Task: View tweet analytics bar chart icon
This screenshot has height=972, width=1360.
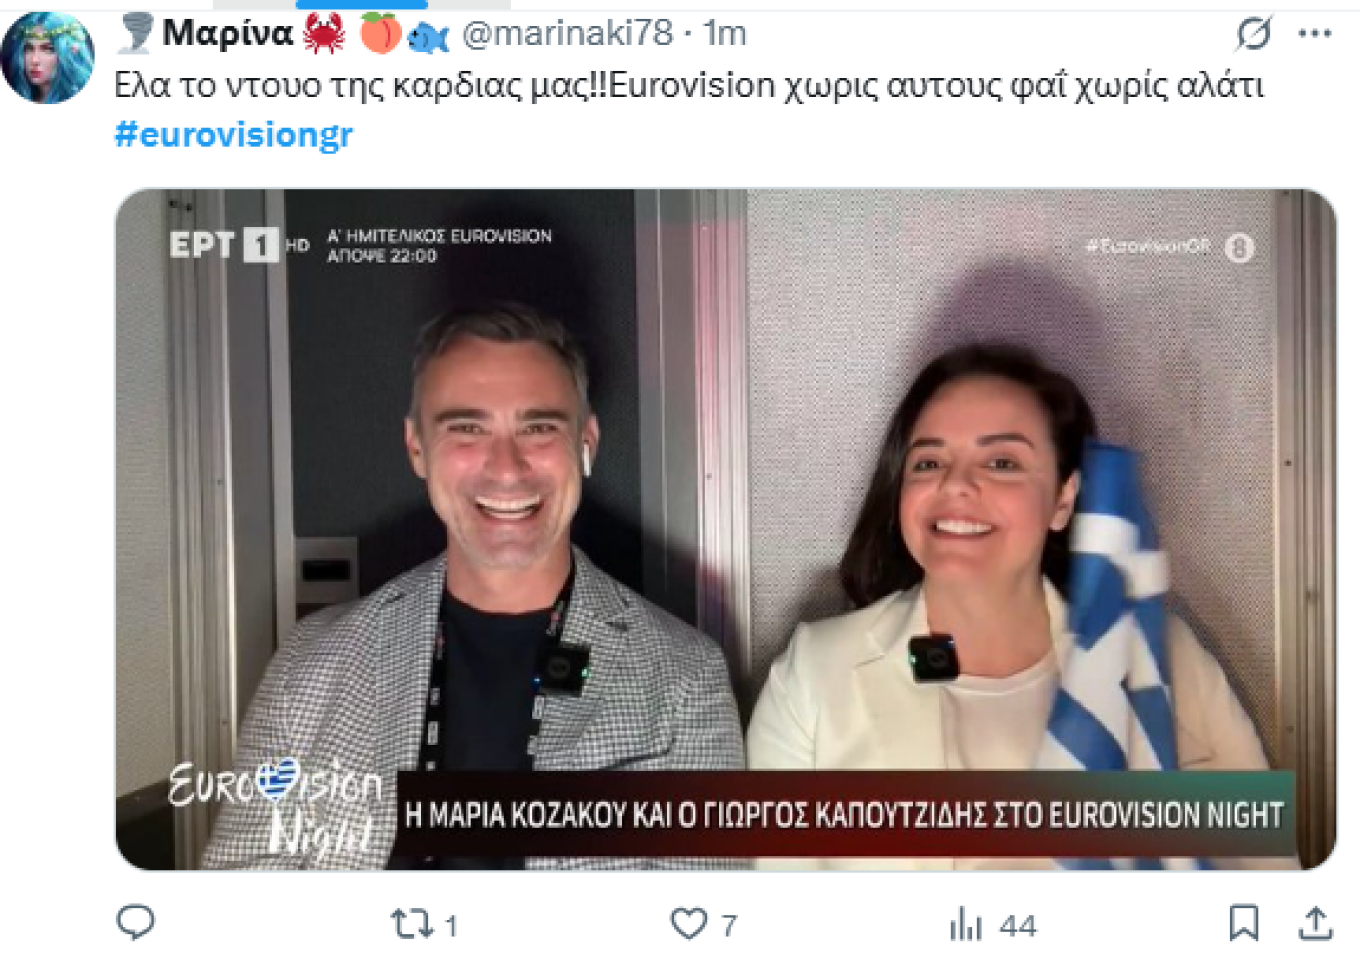Action: pos(965,924)
